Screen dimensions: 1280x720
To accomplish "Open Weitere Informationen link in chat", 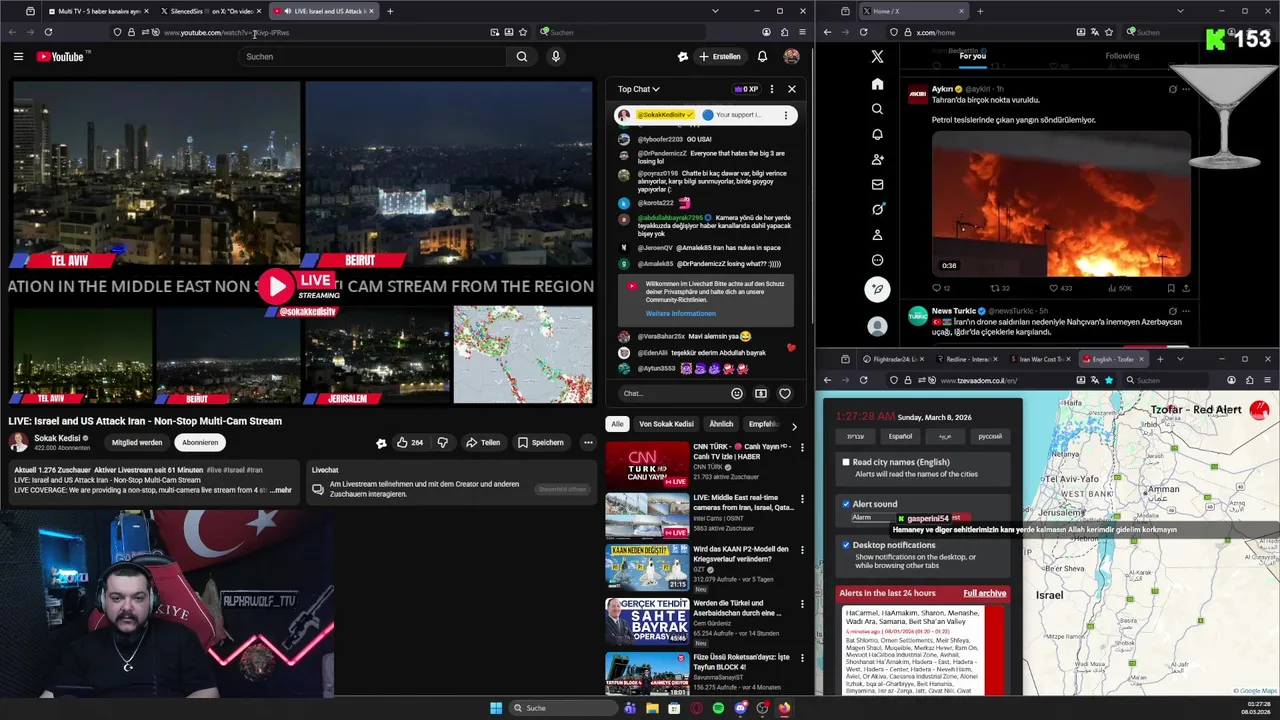I will click(x=680, y=314).
